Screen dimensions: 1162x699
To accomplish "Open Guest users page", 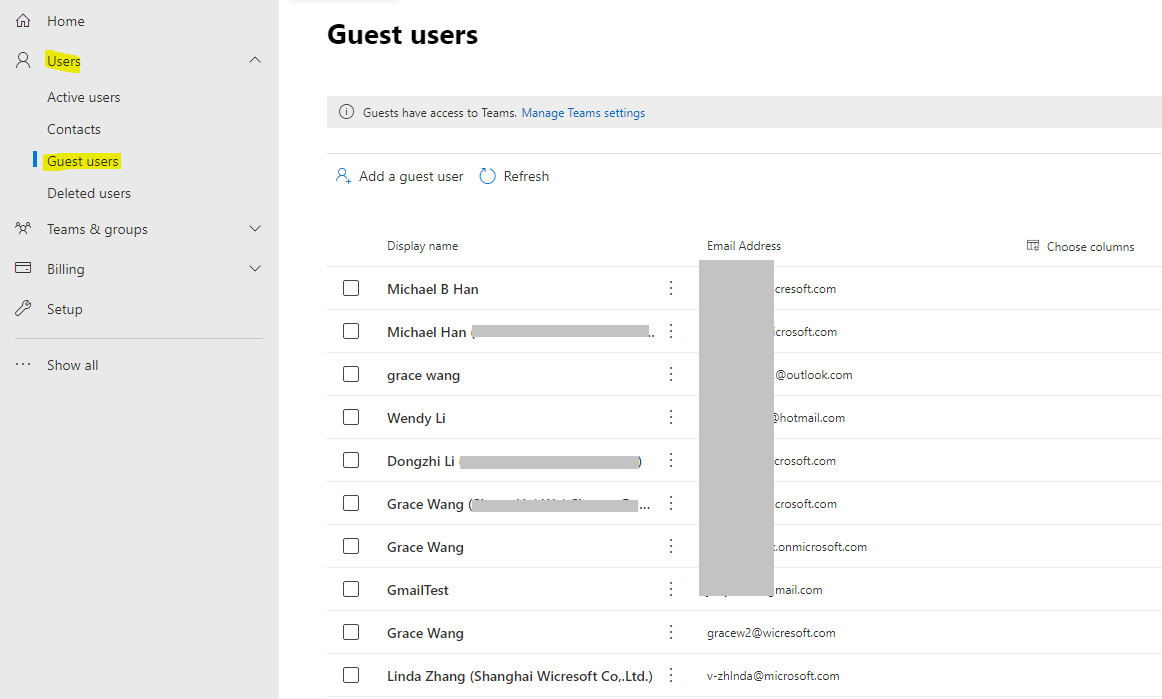I will click(x=82, y=161).
